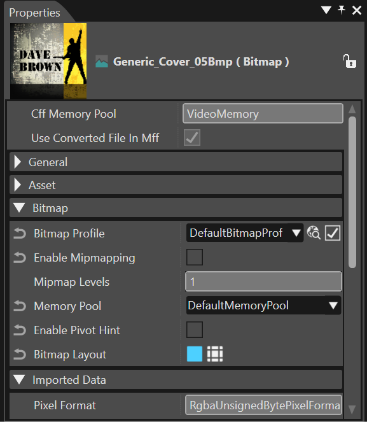Click the bitmap type icon beside the name
This screenshot has width=367, height=422.
[102, 62]
